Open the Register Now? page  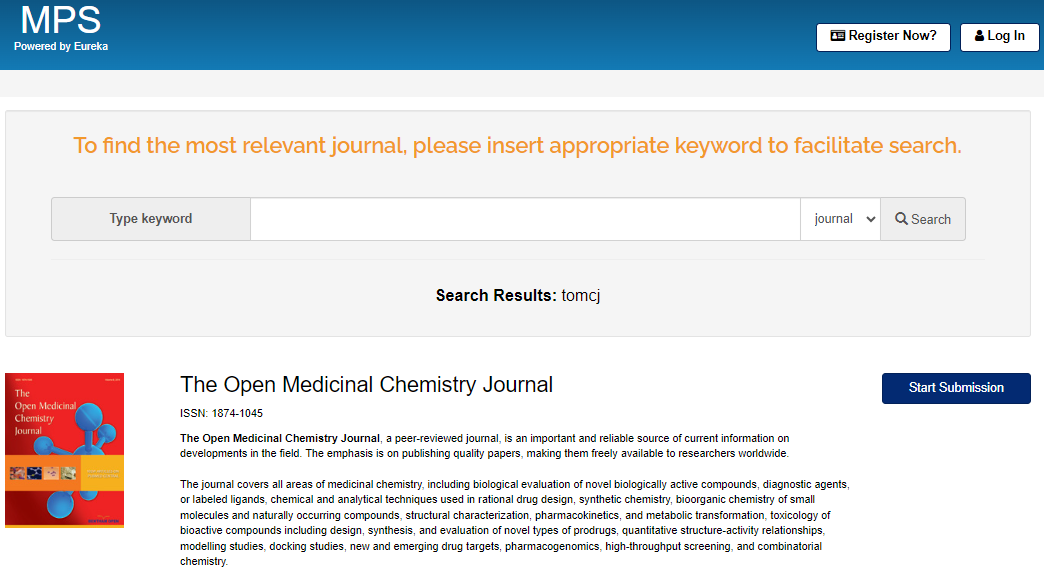883,37
